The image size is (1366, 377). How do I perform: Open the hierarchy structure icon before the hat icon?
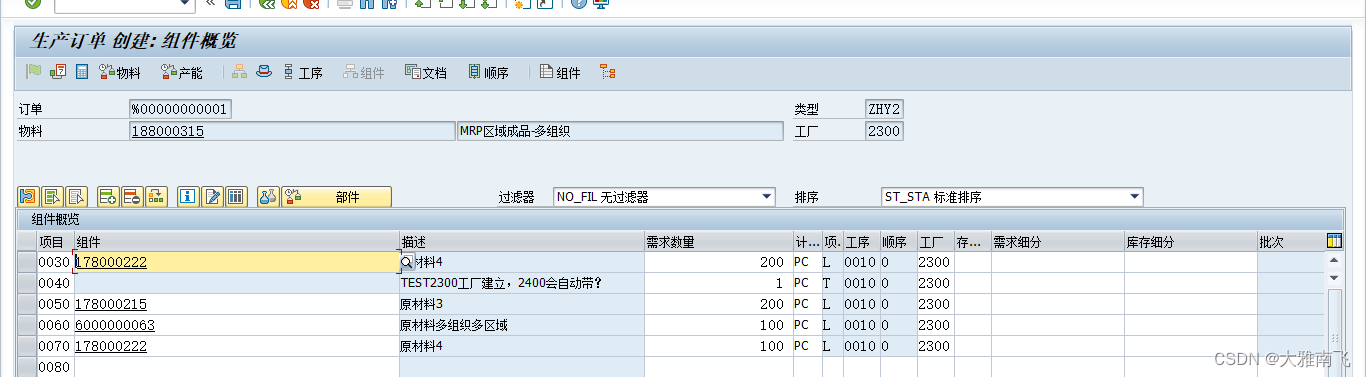tap(239, 72)
